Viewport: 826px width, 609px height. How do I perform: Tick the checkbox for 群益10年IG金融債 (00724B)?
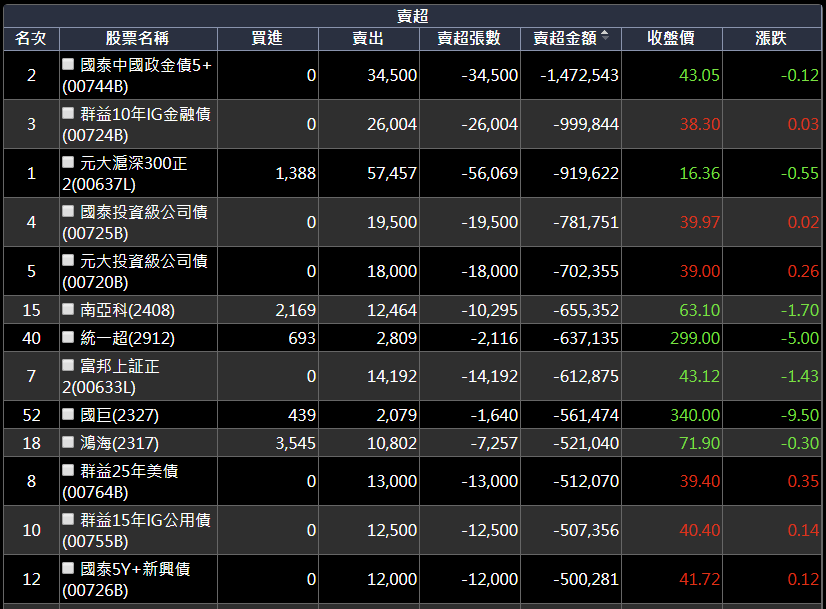[68, 113]
